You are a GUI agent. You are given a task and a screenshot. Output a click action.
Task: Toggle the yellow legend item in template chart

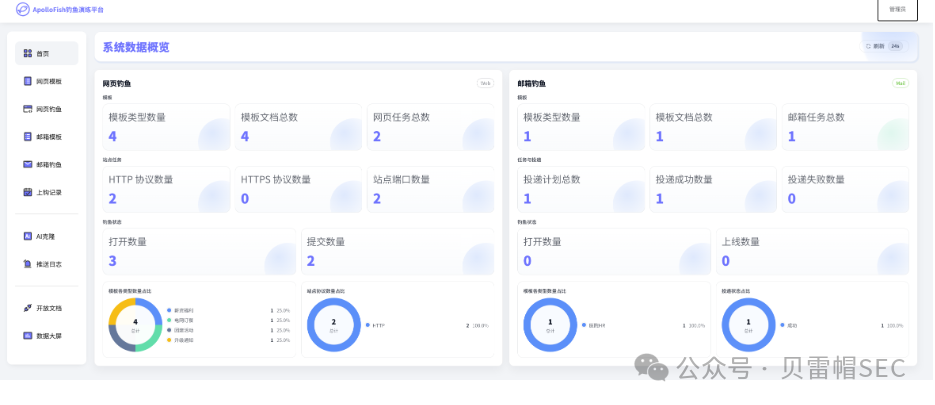(x=181, y=340)
